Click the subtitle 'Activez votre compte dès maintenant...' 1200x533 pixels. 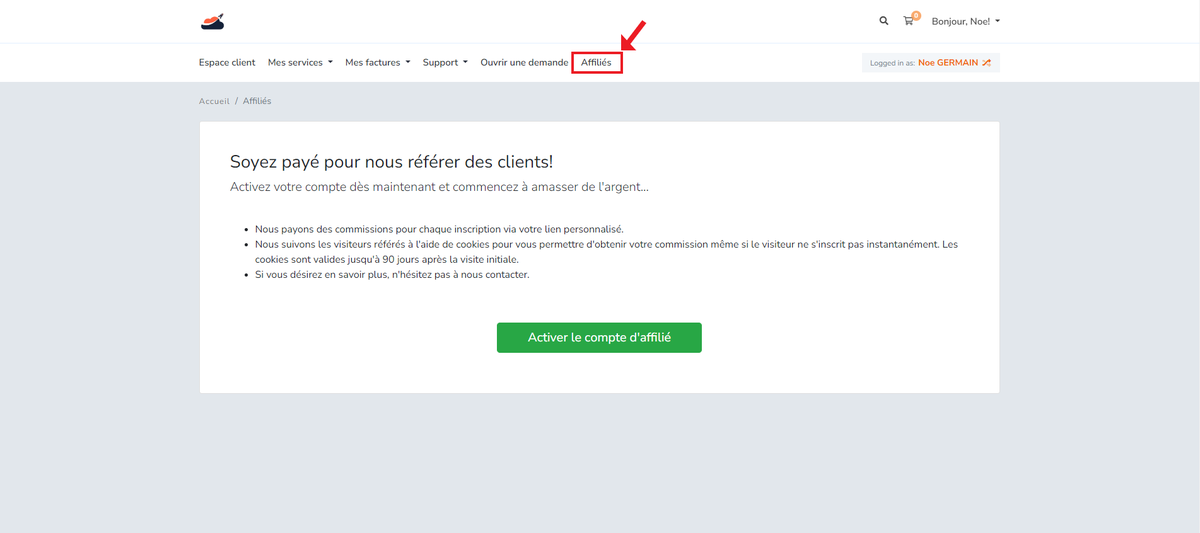click(x=439, y=187)
